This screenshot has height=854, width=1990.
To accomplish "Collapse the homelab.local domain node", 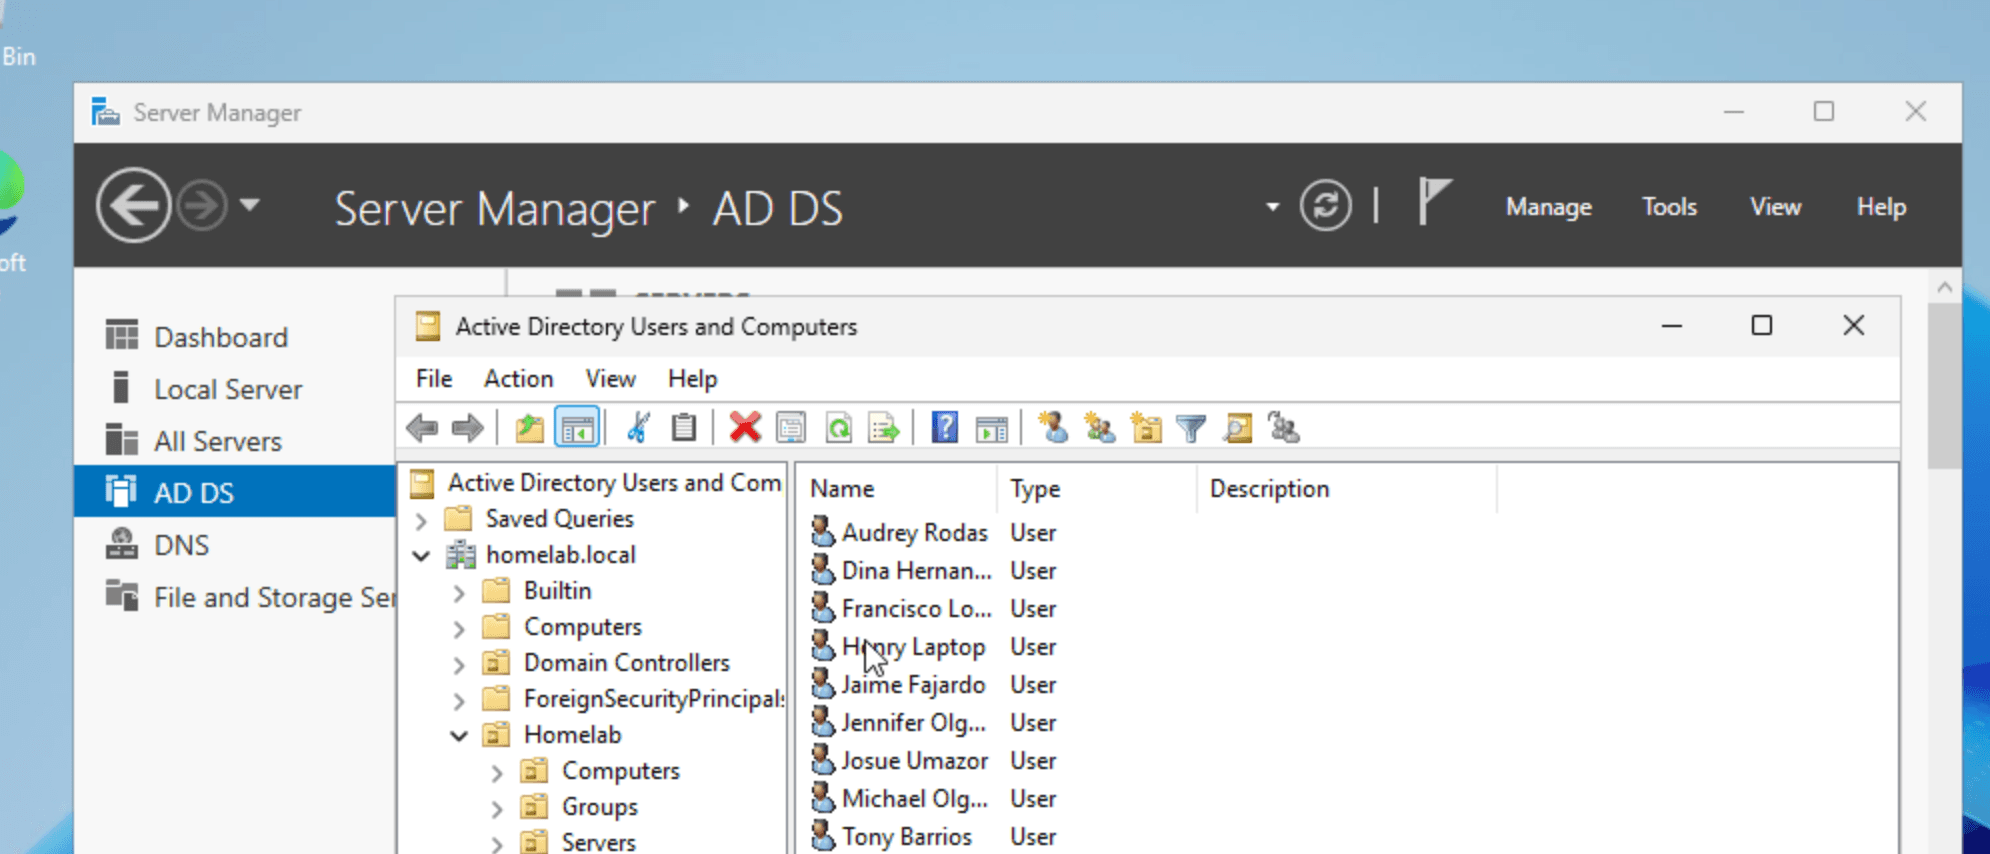I will [422, 556].
